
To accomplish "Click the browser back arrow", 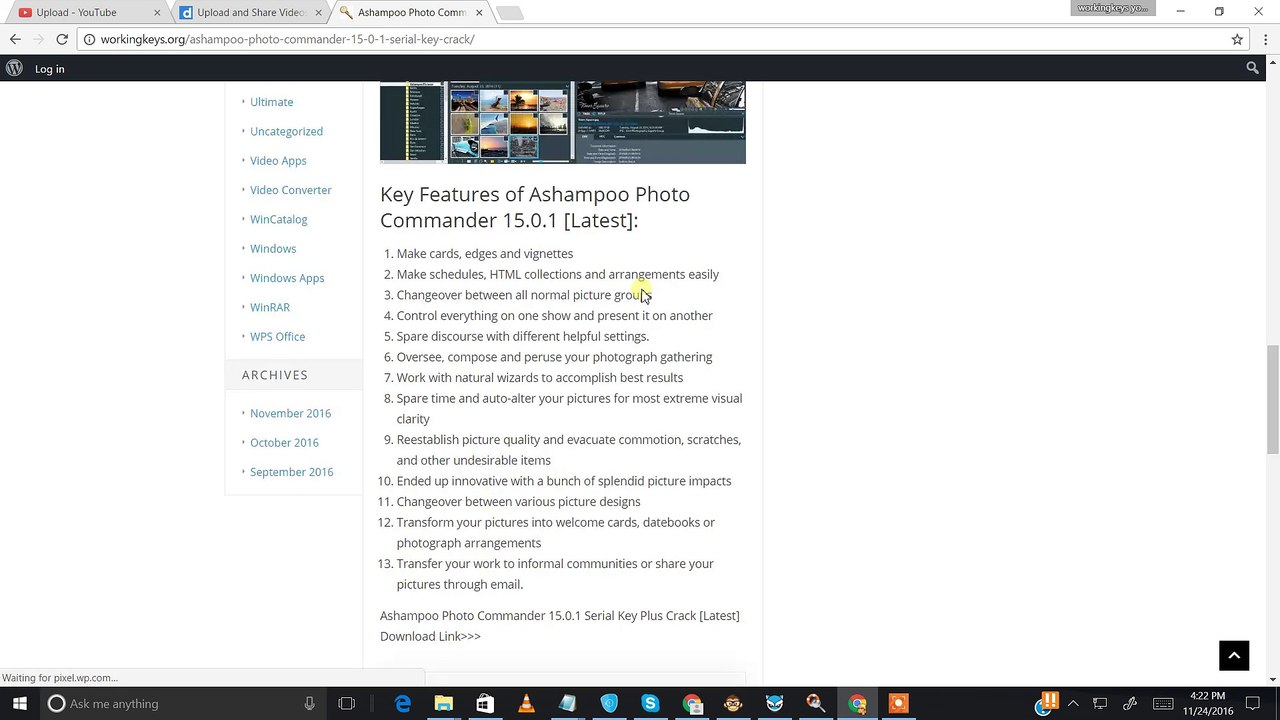I will [x=15, y=39].
